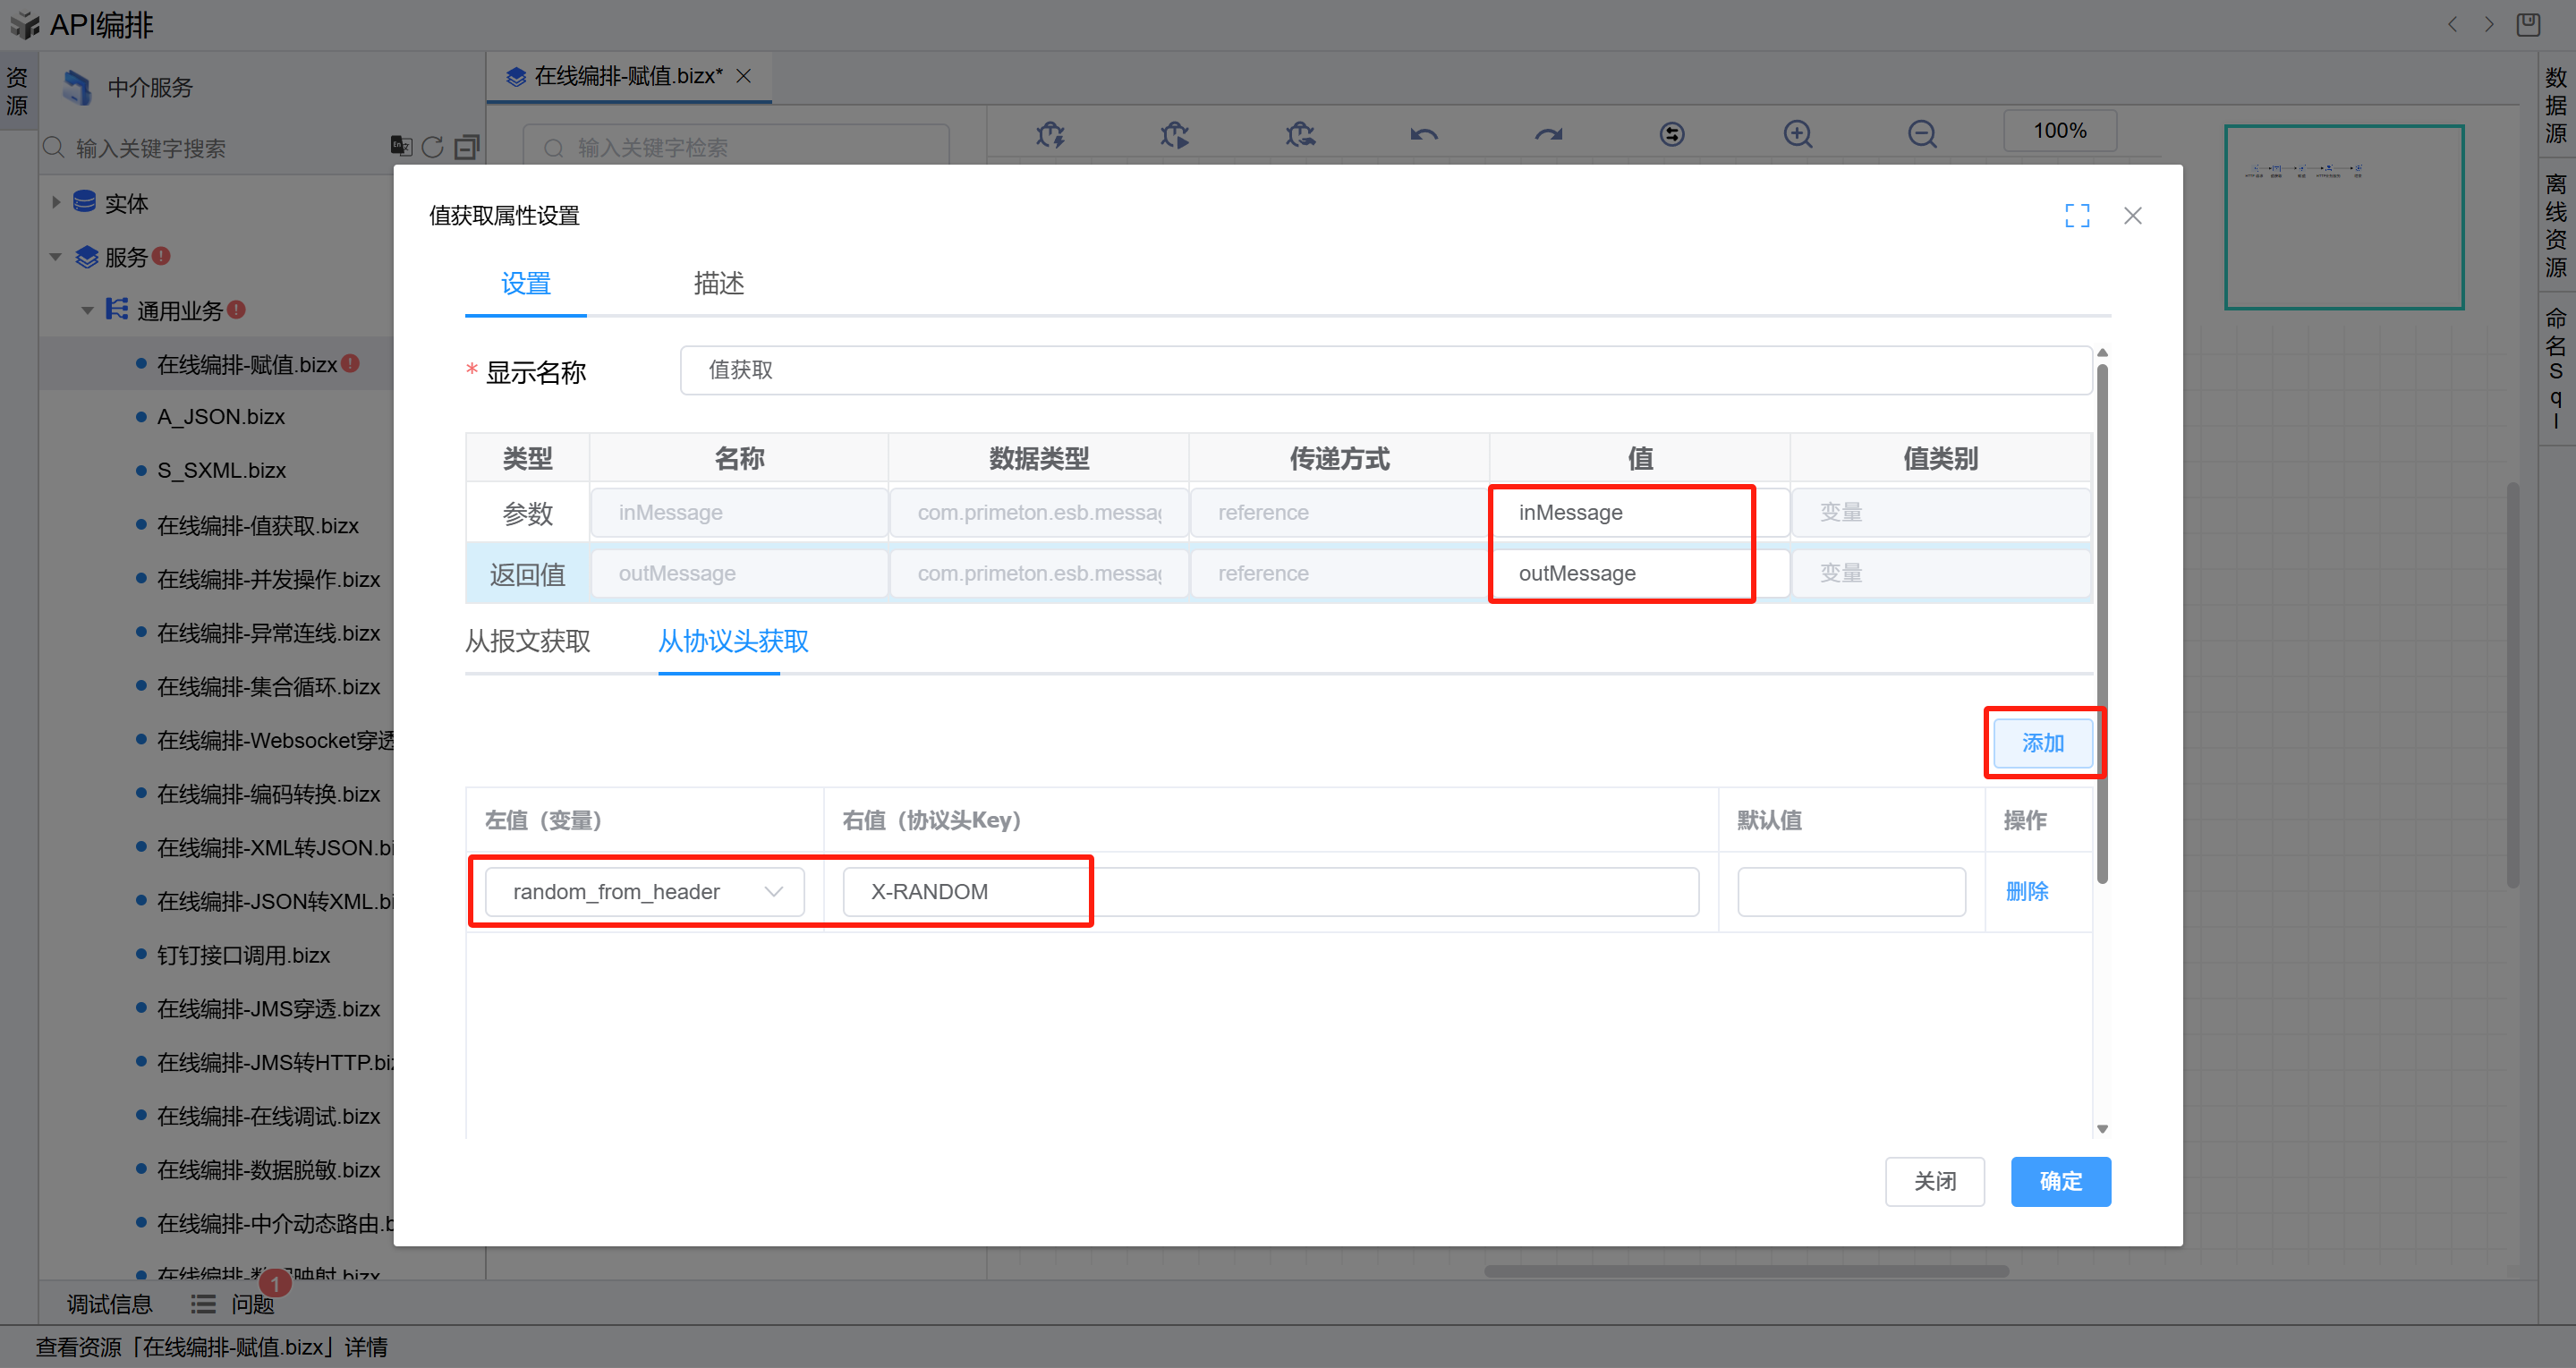Collapse the 通用业务 tree node
Screen dimensions: 2576x1368
tap(88, 310)
